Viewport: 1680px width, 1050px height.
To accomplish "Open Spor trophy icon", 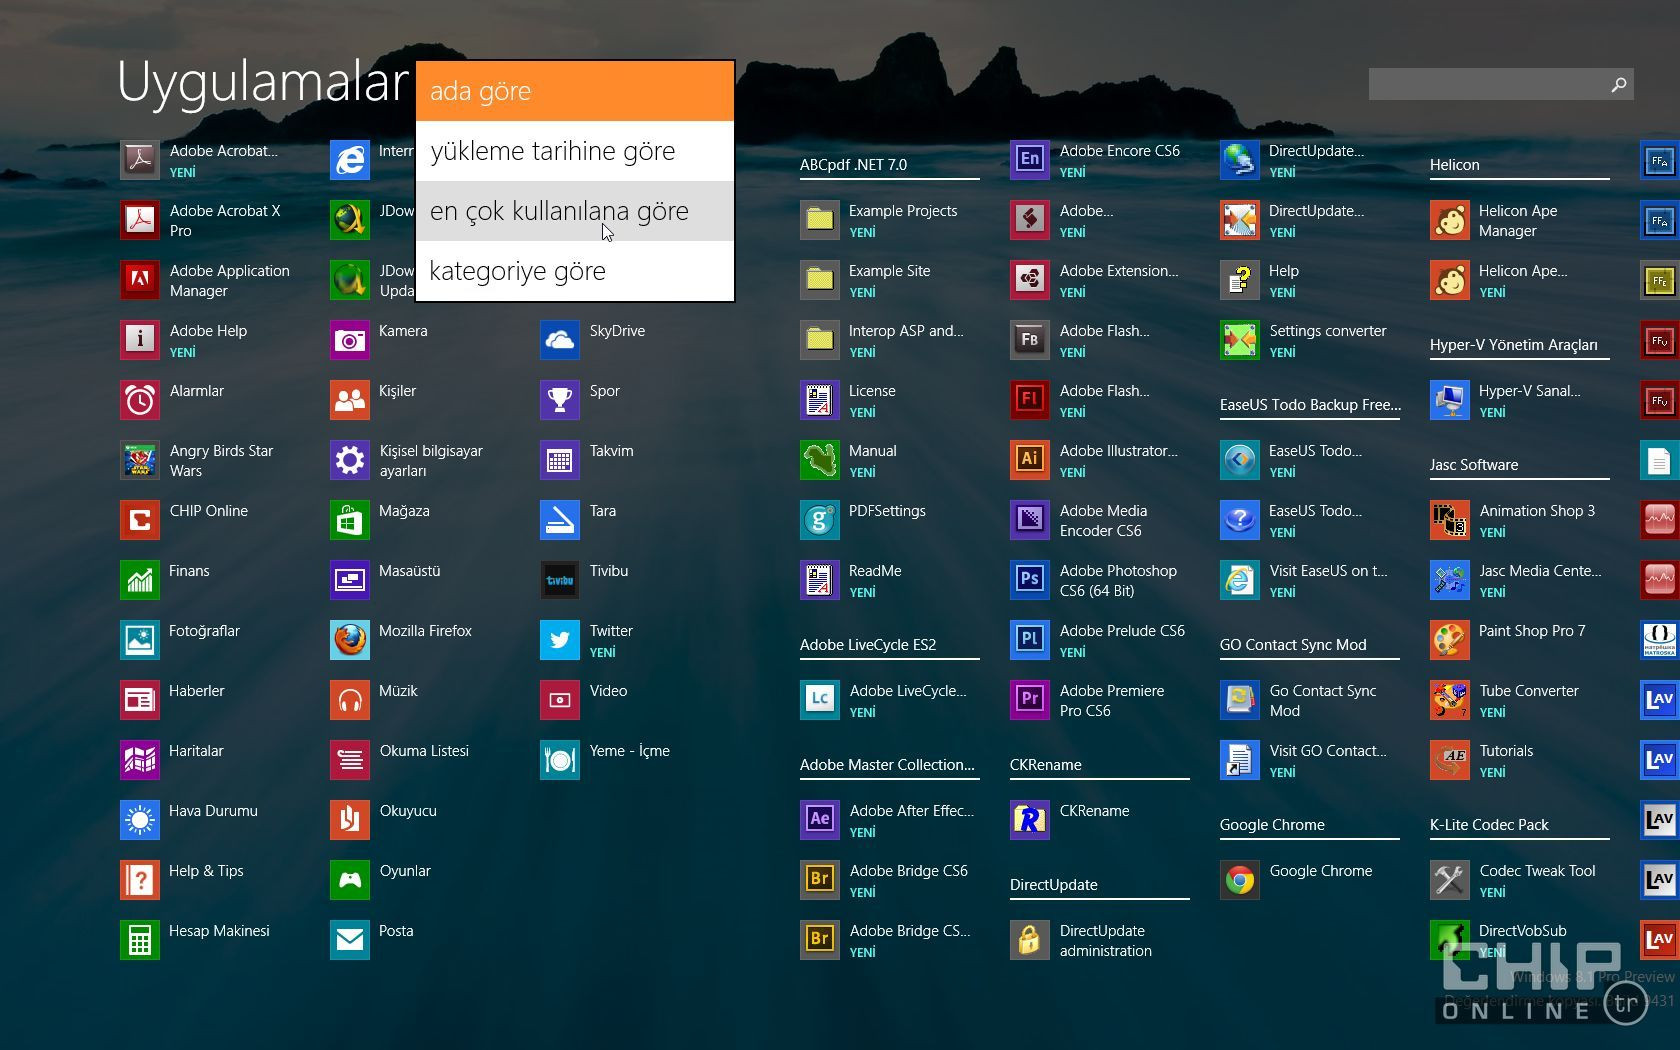I will (560, 400).
